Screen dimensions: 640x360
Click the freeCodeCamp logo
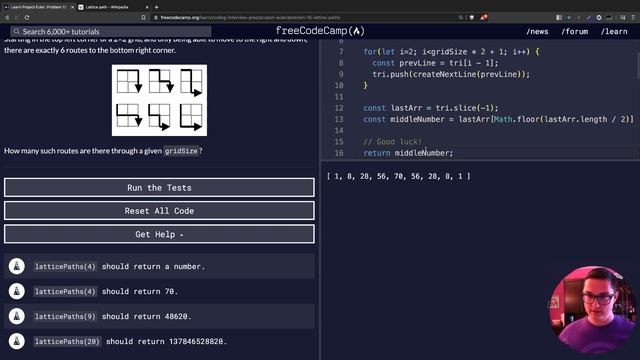click(320, 31)
